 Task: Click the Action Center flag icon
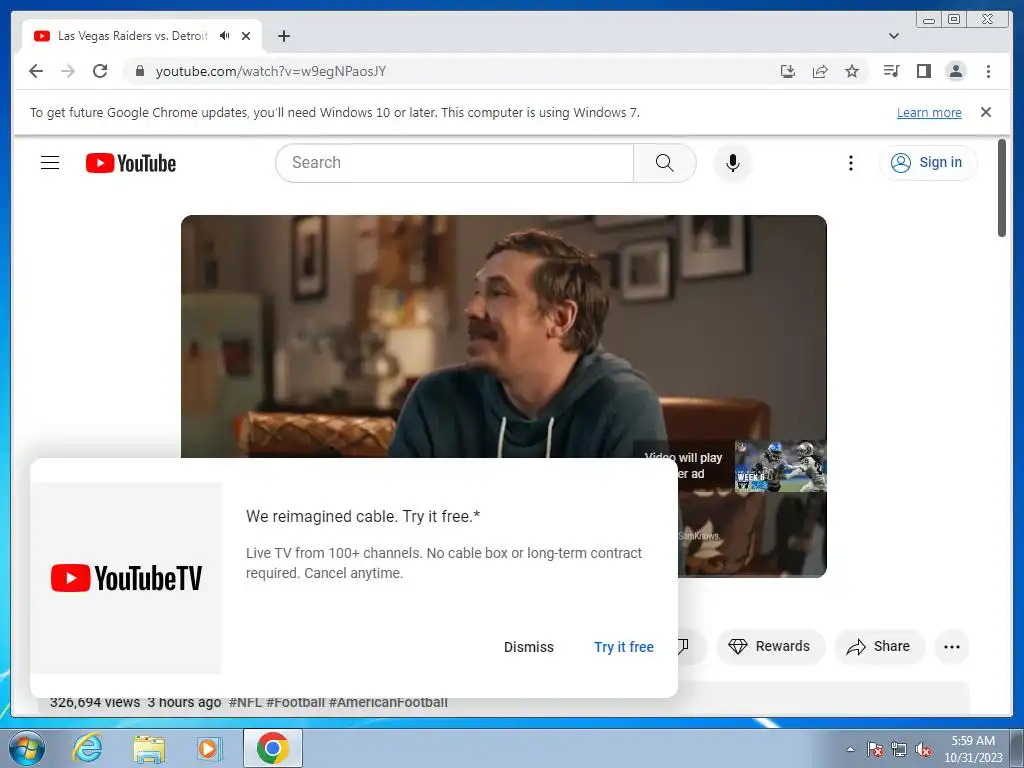[x=875, y=749]
